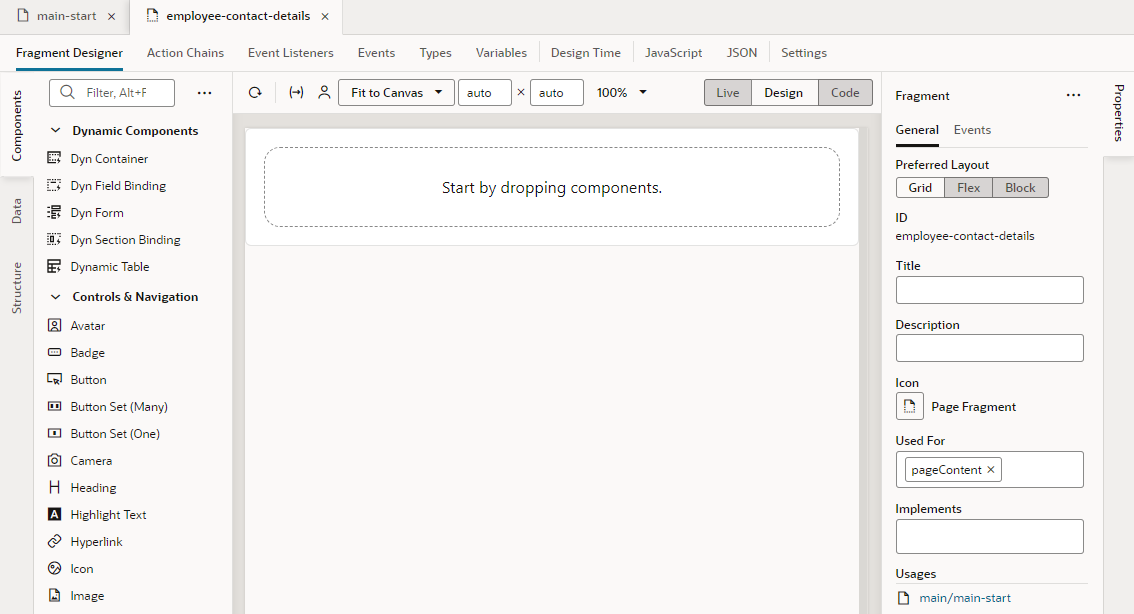Image resolution: width=1134 pixels, height=614 pixels.
Task: Open the Types tab
Action: tap(435, 53)
